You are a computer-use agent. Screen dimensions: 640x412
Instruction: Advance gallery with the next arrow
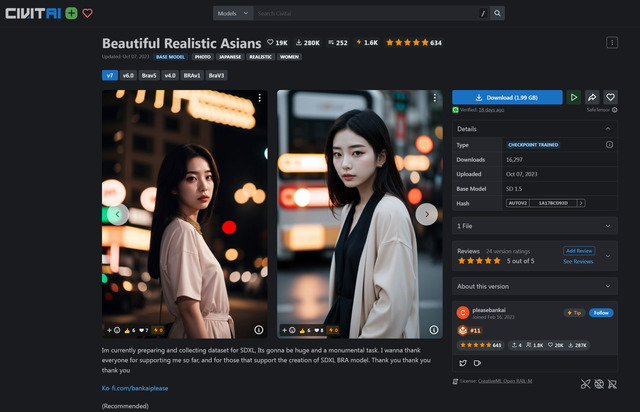click(427, 214)
